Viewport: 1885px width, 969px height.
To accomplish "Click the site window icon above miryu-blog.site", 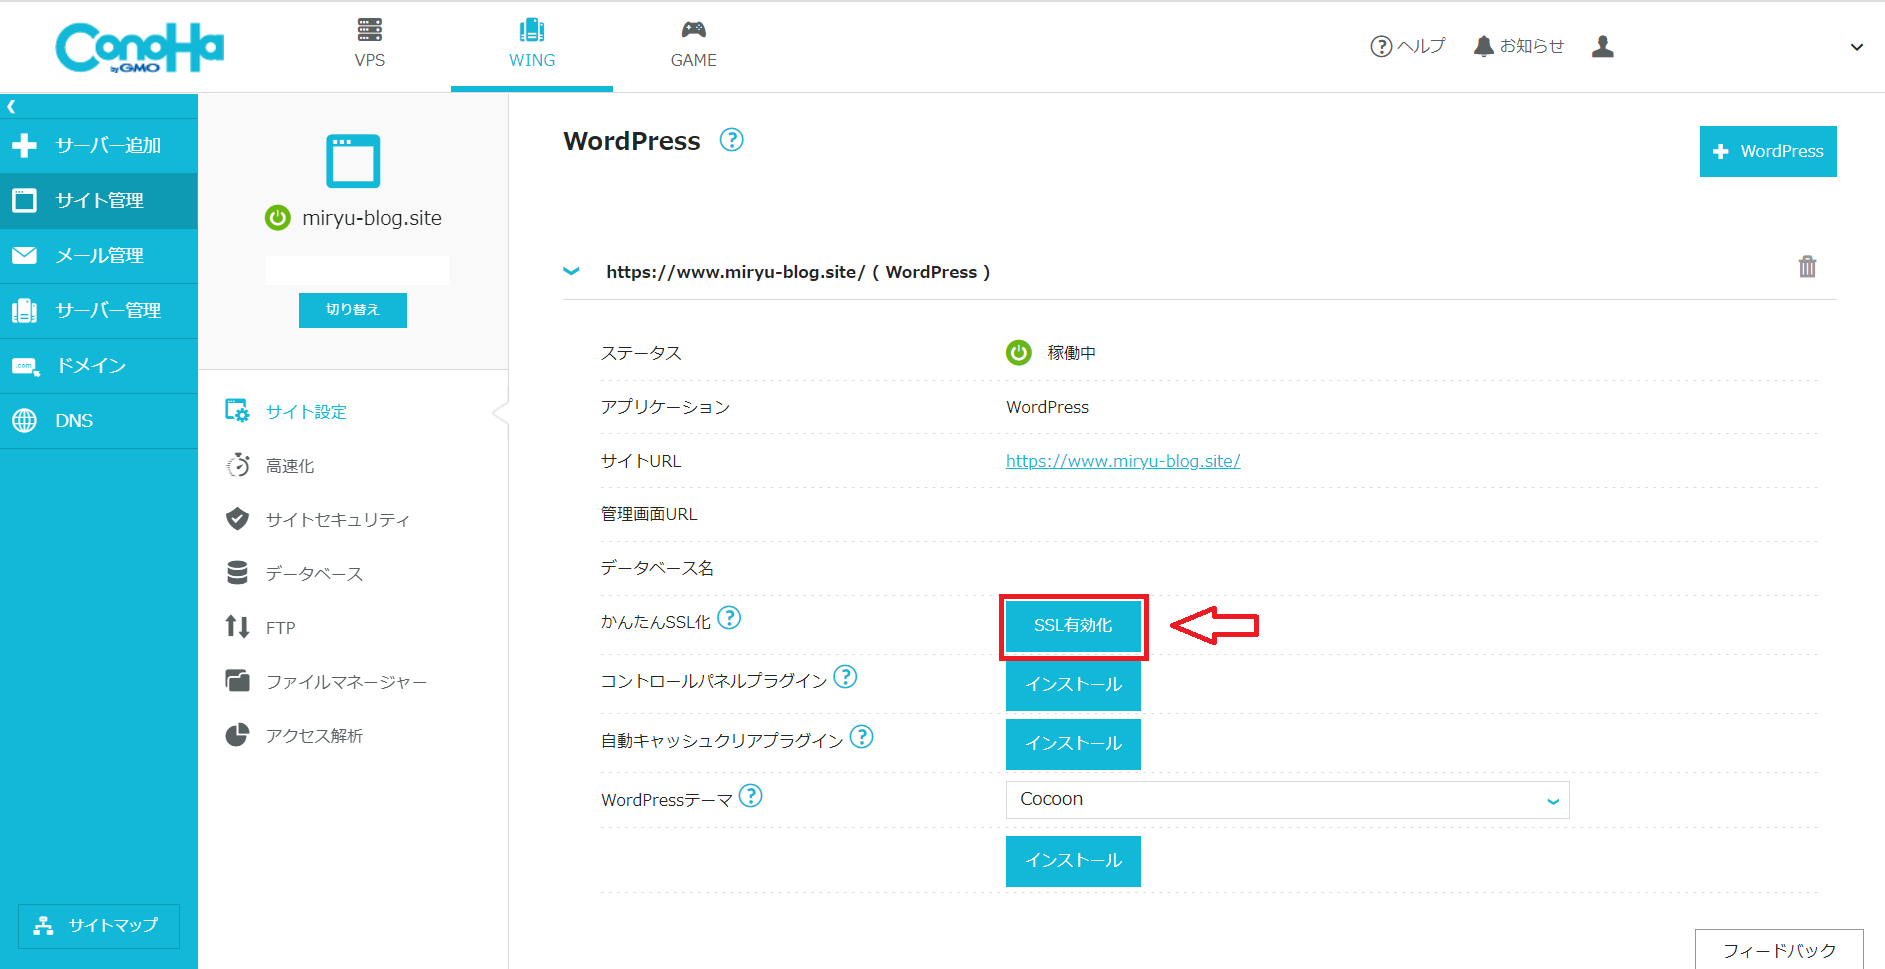I will coord(353,161).
